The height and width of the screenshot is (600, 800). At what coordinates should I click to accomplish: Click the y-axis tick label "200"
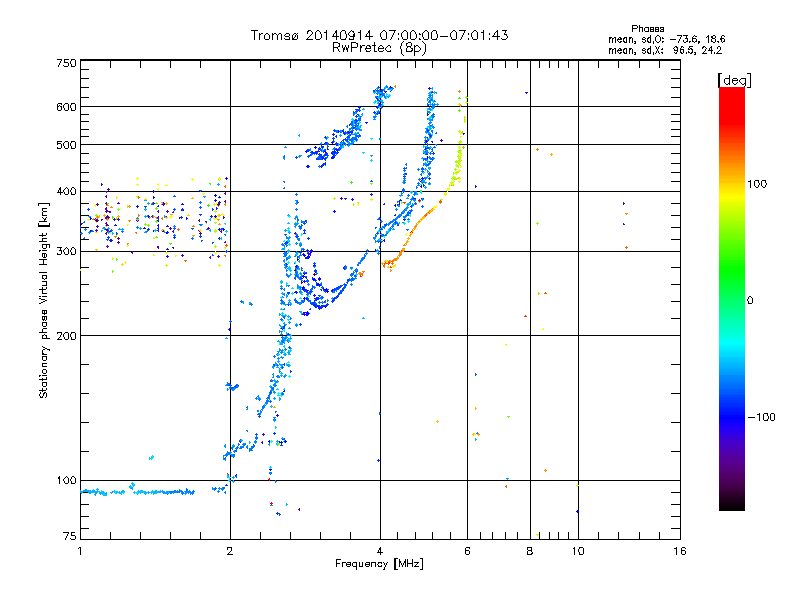coord(66,336)
